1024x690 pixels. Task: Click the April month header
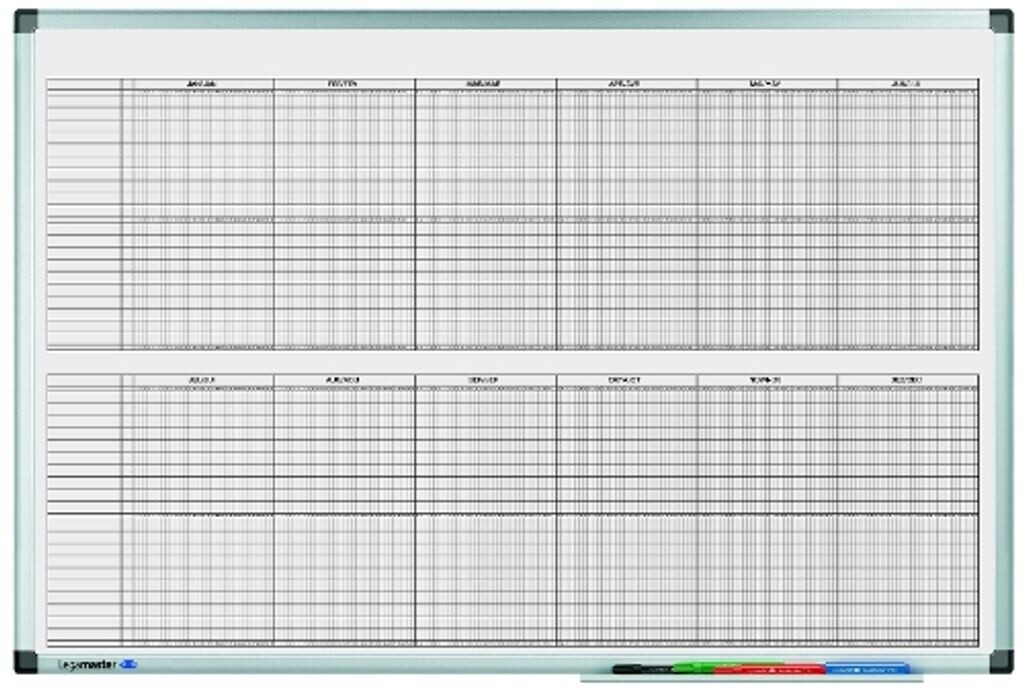coord(626,84)
